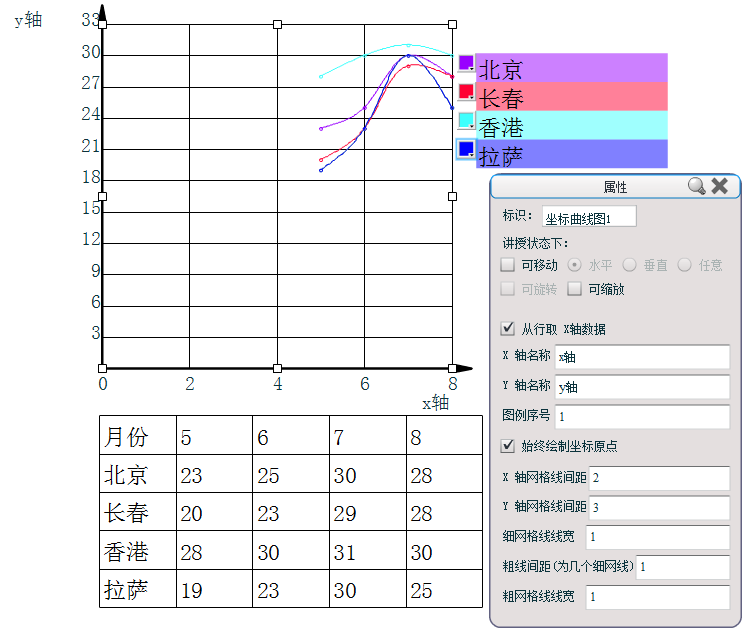Click the top-right resize handle of the chart

[453, 24]
